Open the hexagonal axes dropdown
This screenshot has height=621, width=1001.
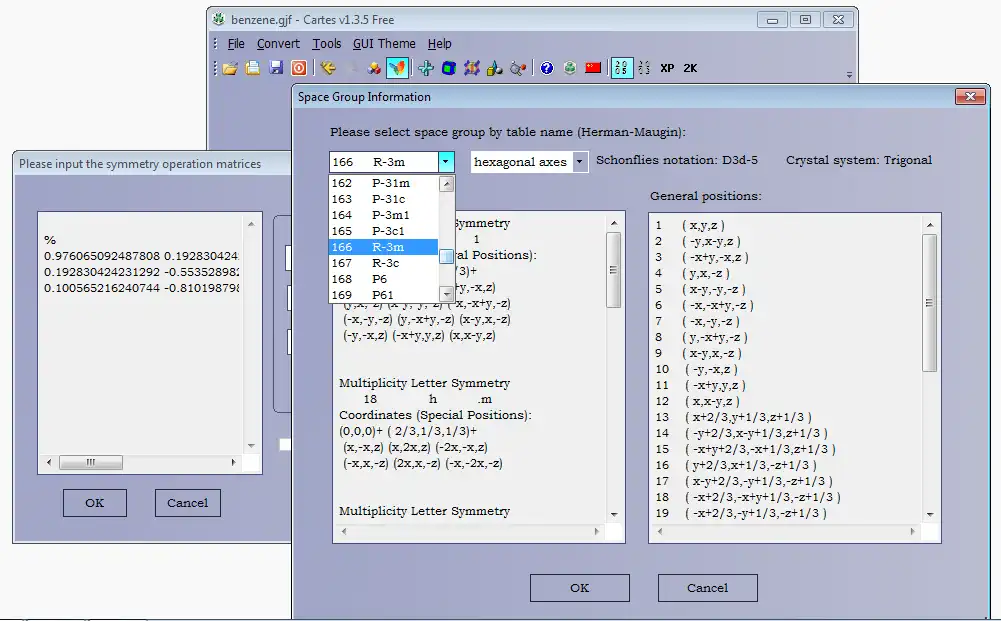(x=580, y=162)
